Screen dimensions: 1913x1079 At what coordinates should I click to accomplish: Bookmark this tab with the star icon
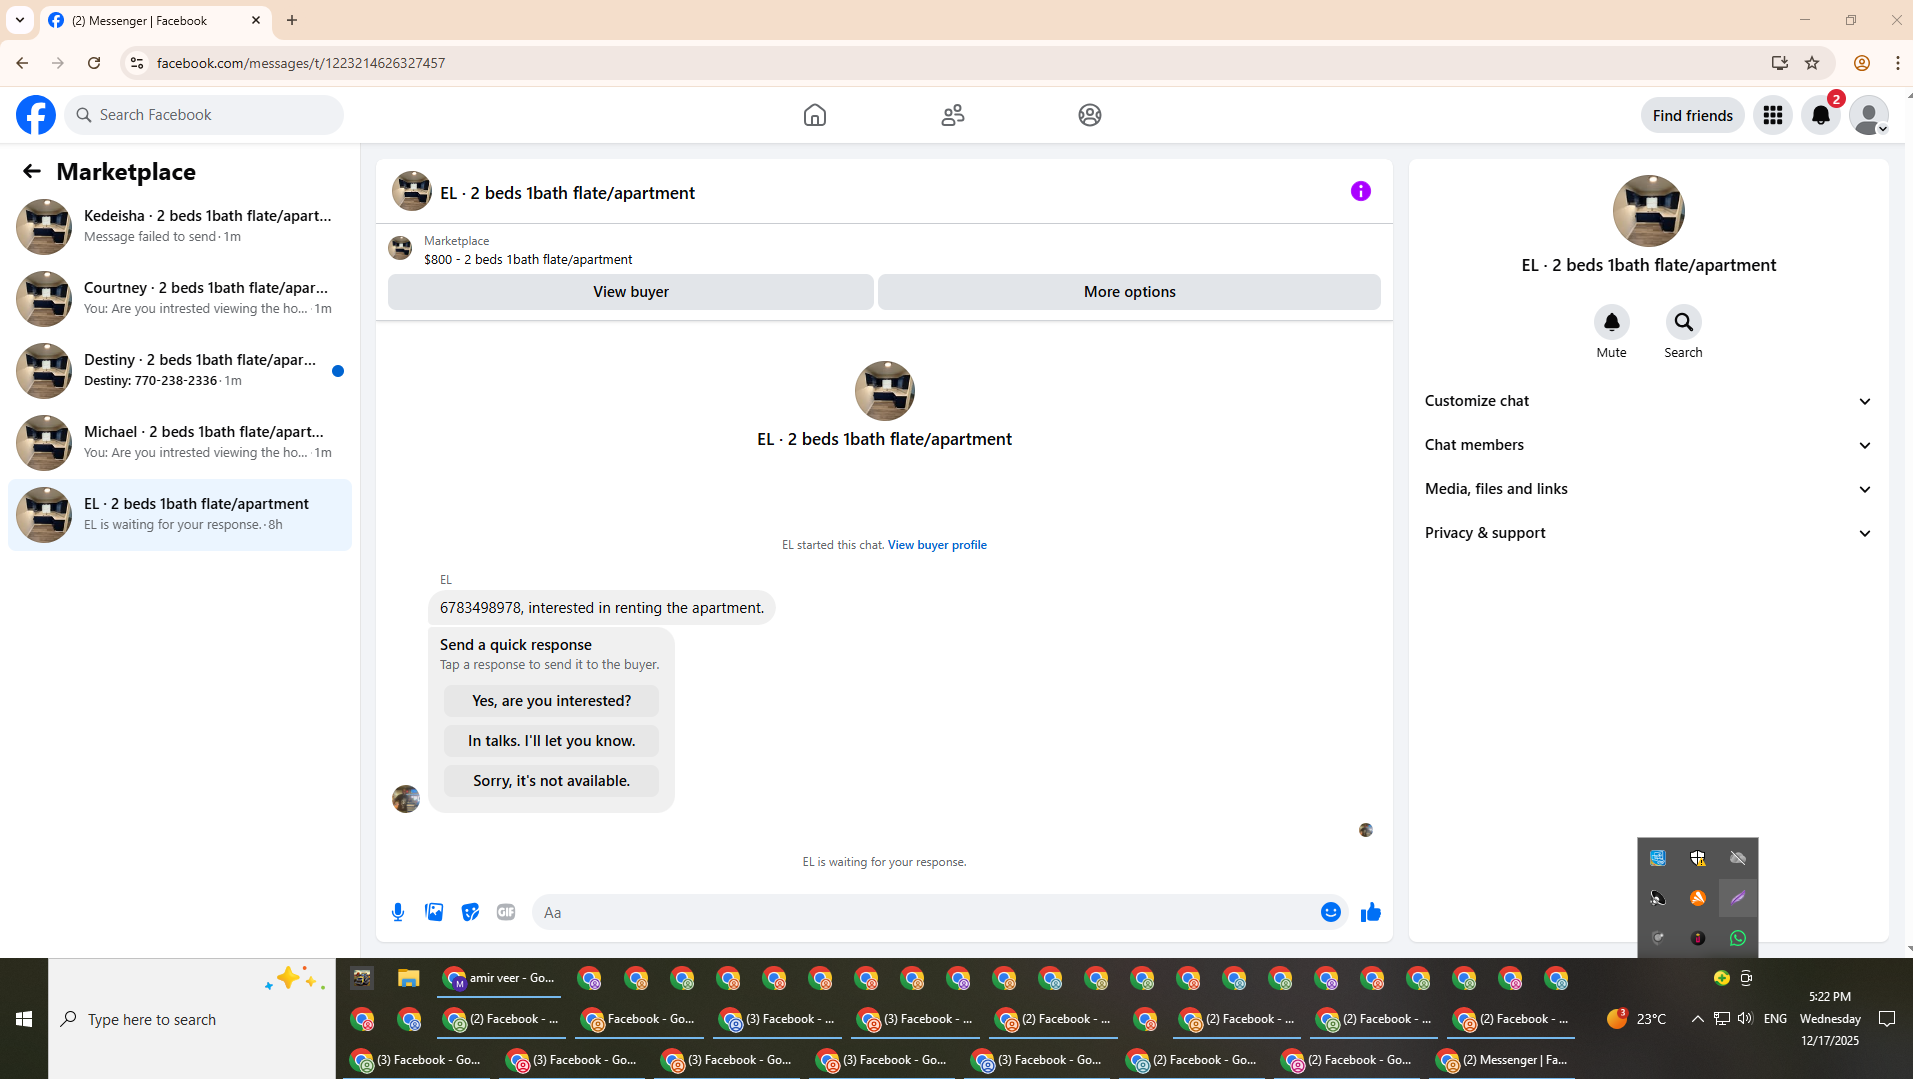click(1812, 63)
